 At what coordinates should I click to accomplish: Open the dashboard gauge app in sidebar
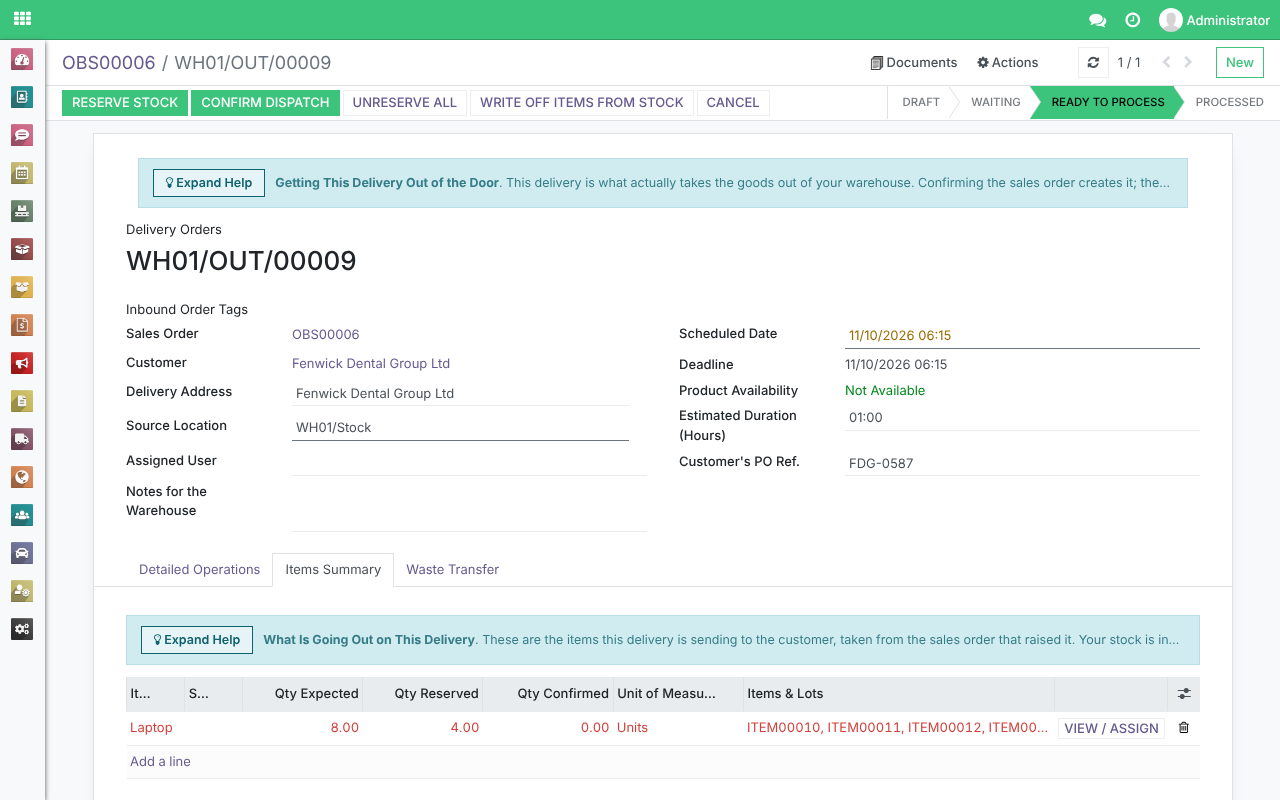[x=22, y=59]
